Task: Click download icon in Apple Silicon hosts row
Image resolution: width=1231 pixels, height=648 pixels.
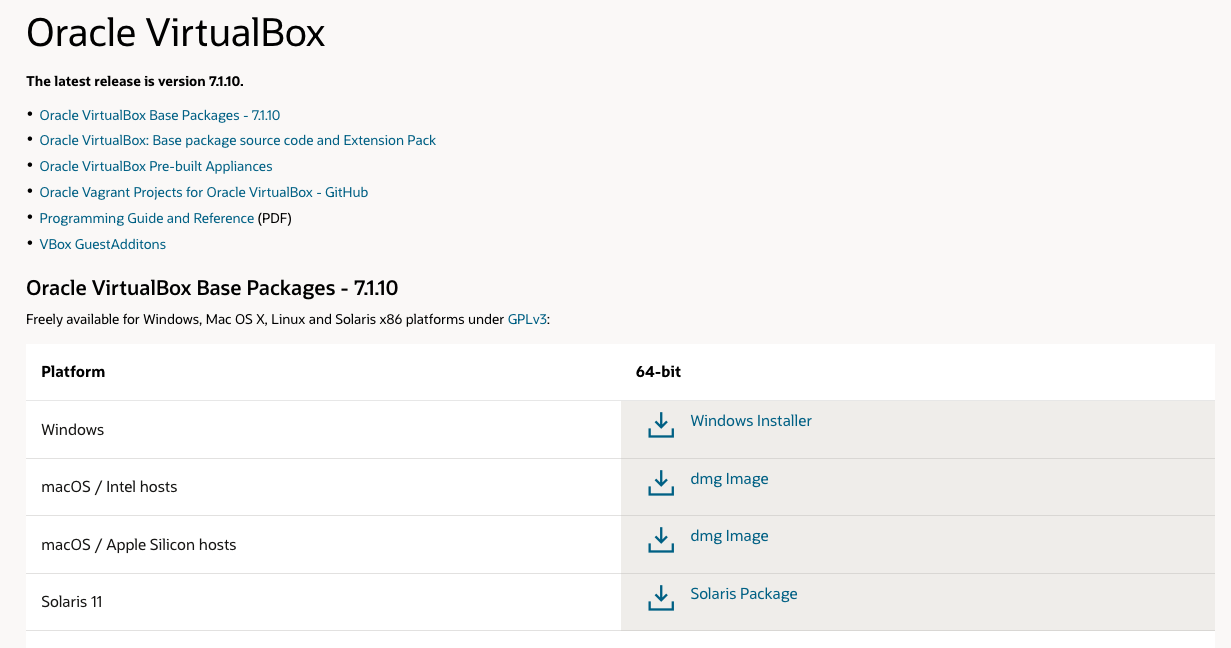Action: (660, 541)
